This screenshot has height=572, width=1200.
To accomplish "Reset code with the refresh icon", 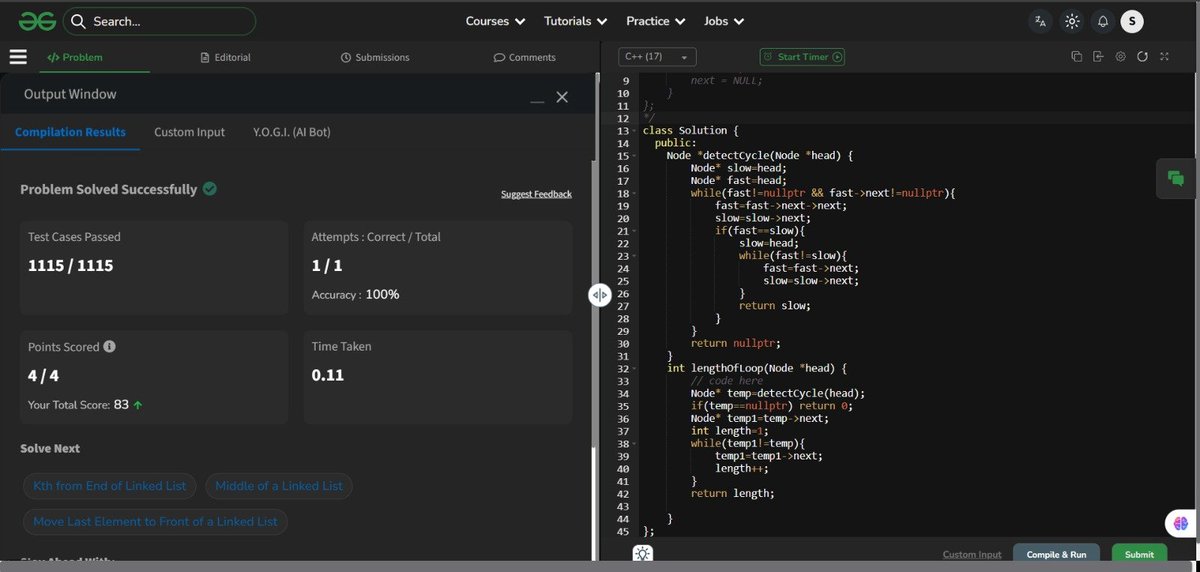I will click(1142, 57).
